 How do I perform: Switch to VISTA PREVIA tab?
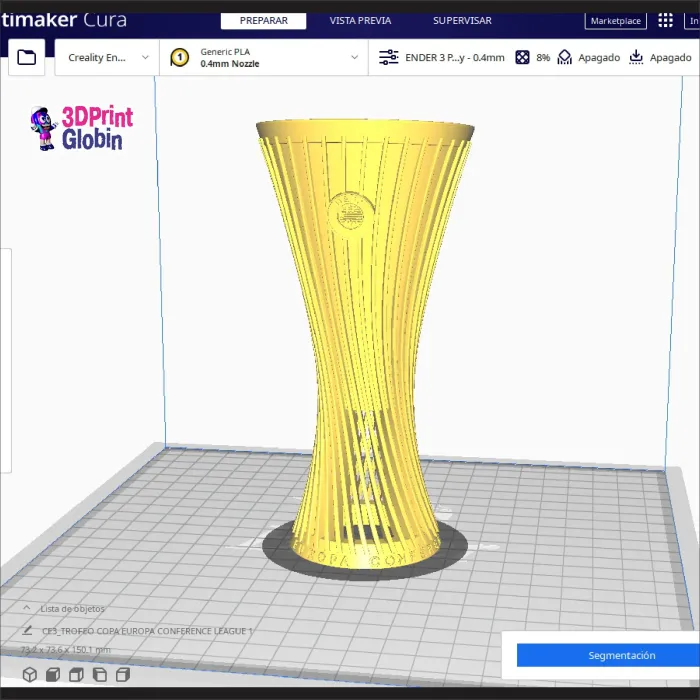[360, 21]
